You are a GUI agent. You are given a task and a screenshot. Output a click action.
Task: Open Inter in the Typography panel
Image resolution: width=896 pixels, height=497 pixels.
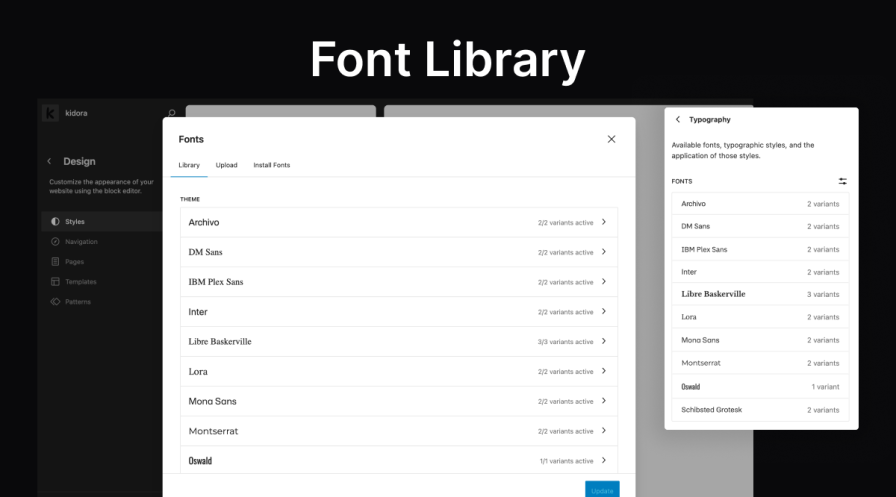pyautogui.click(x=760, y=272)
